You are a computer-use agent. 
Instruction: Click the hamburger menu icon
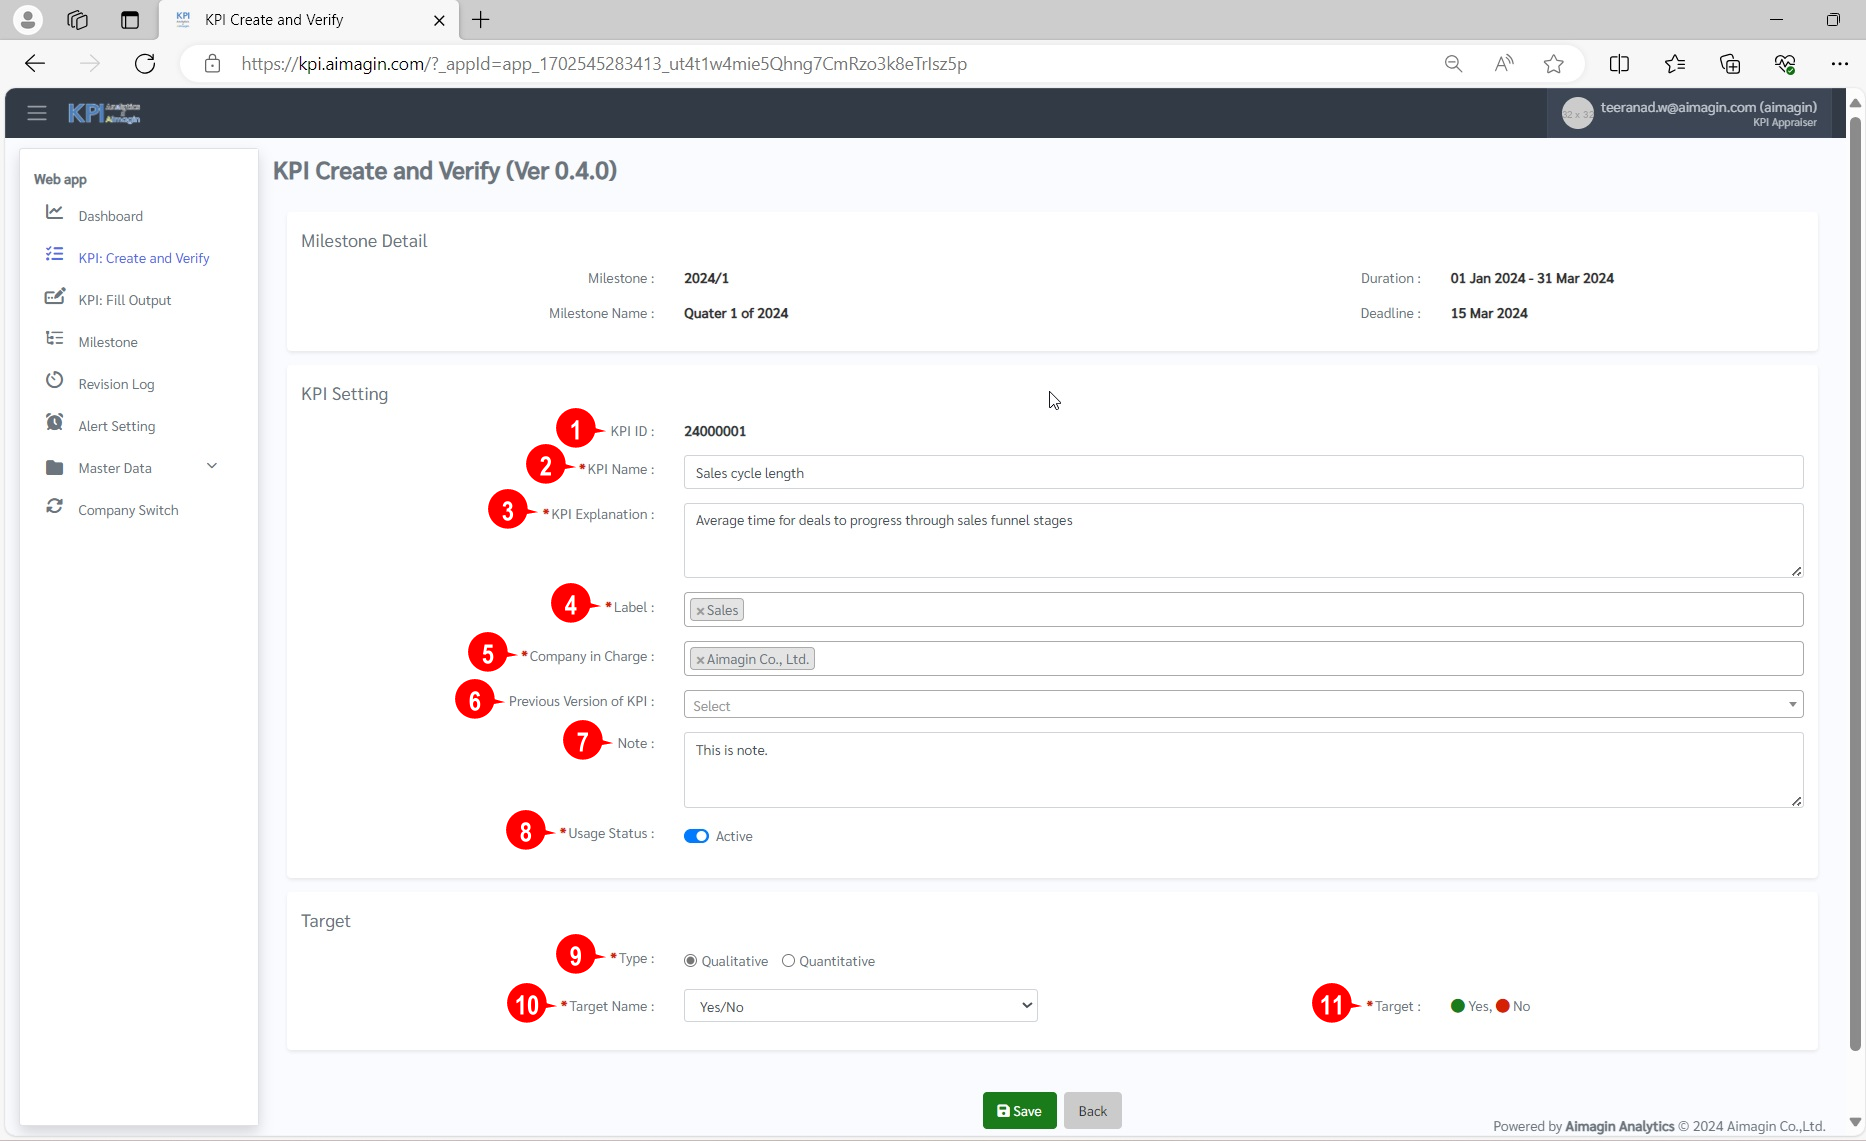(x=37, y=113)
